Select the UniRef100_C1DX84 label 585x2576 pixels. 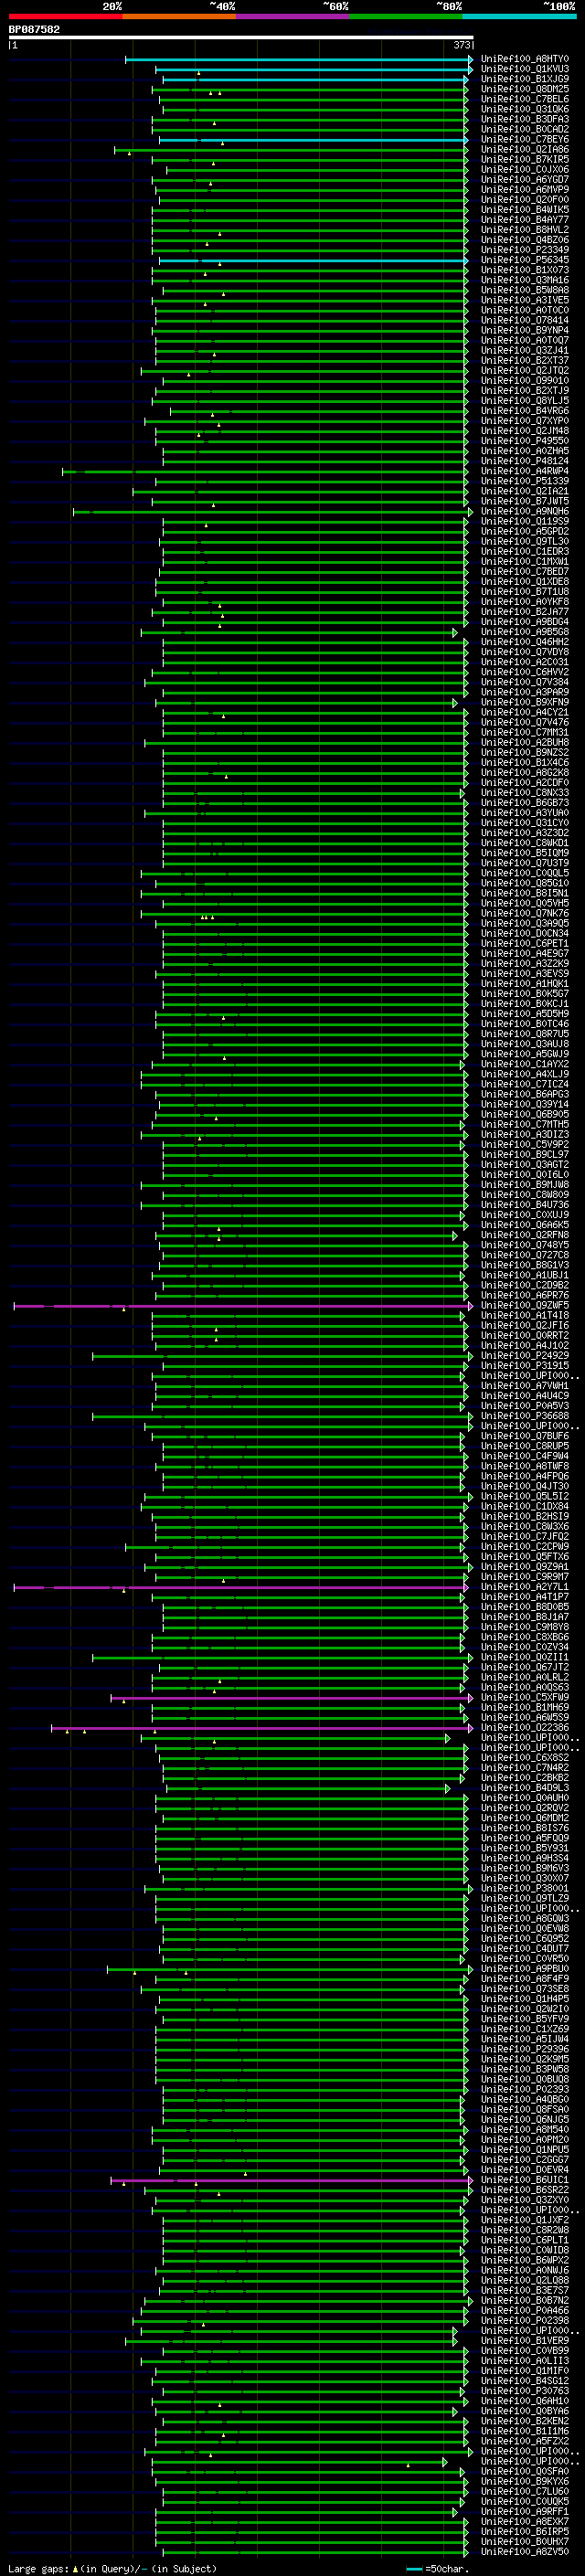click(x=525, y=1507)
